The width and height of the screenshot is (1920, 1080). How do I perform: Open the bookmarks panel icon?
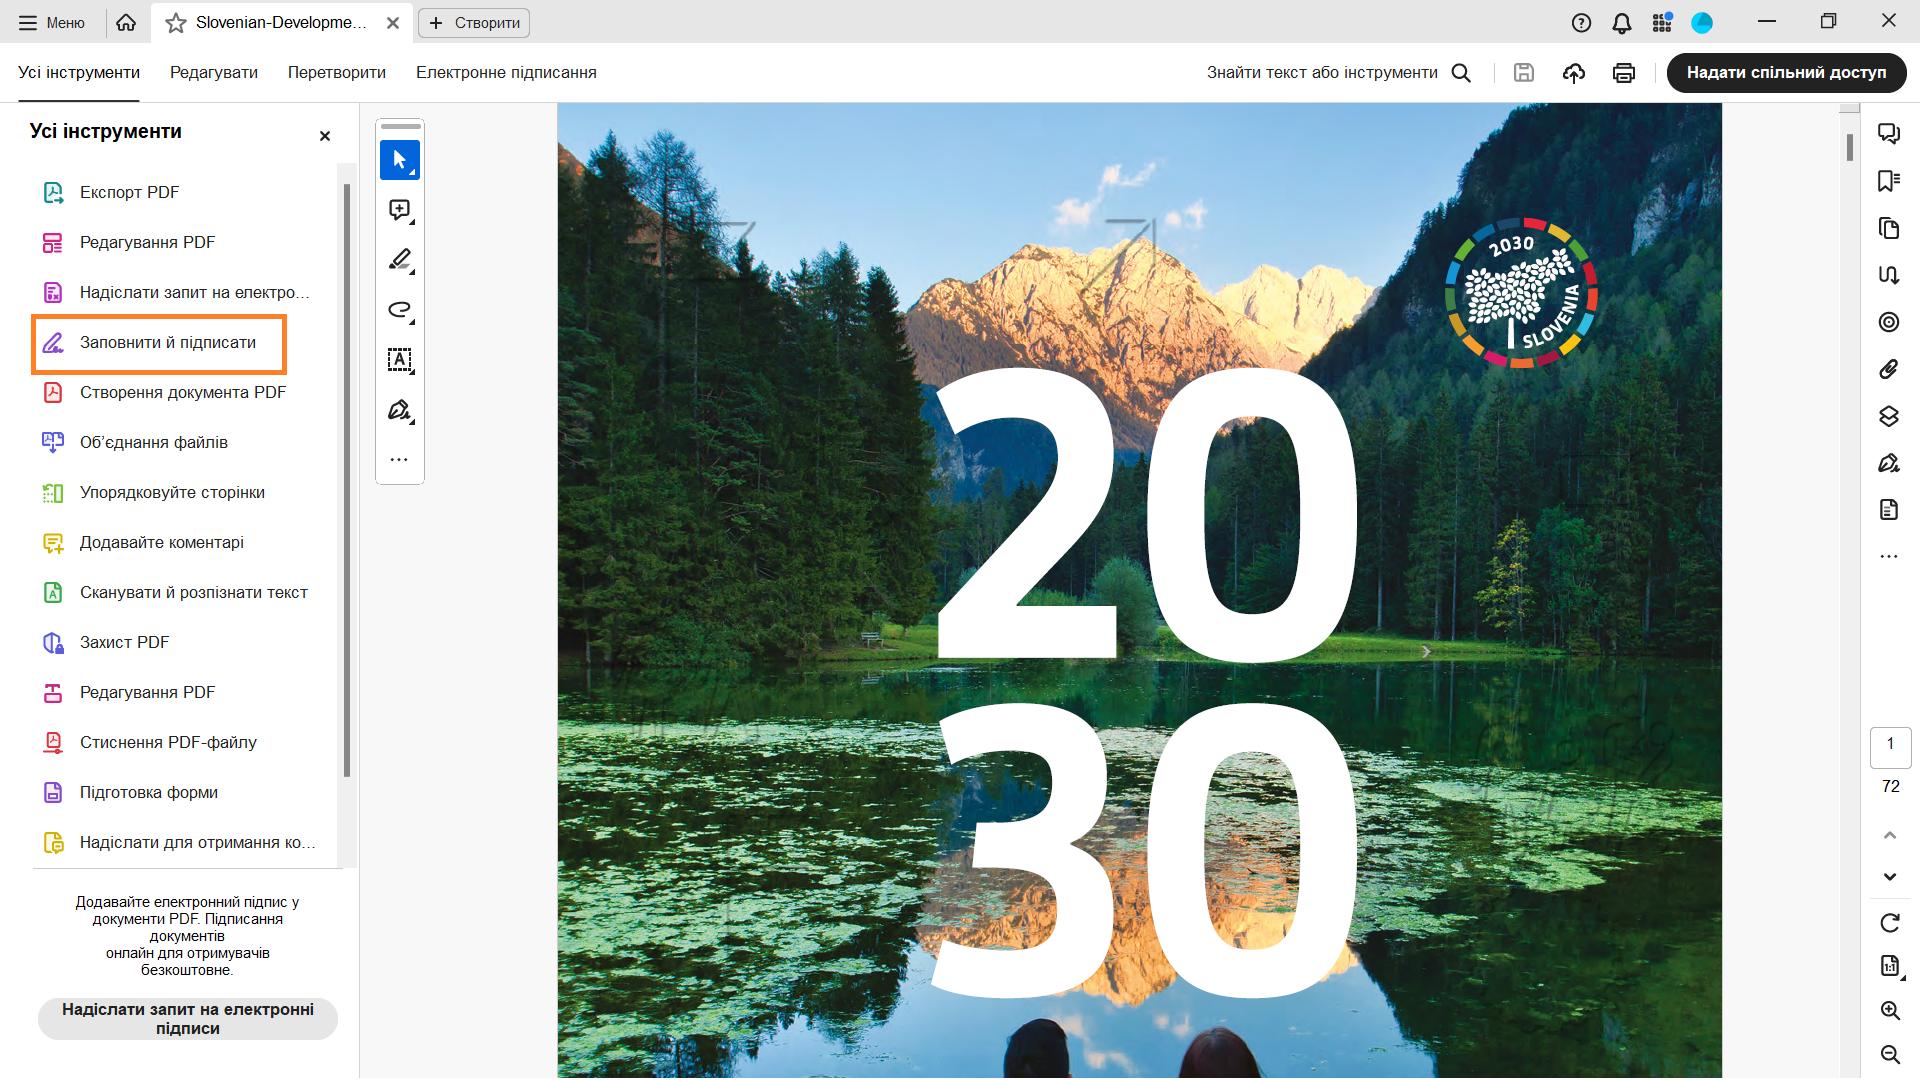coord(1889,181)
